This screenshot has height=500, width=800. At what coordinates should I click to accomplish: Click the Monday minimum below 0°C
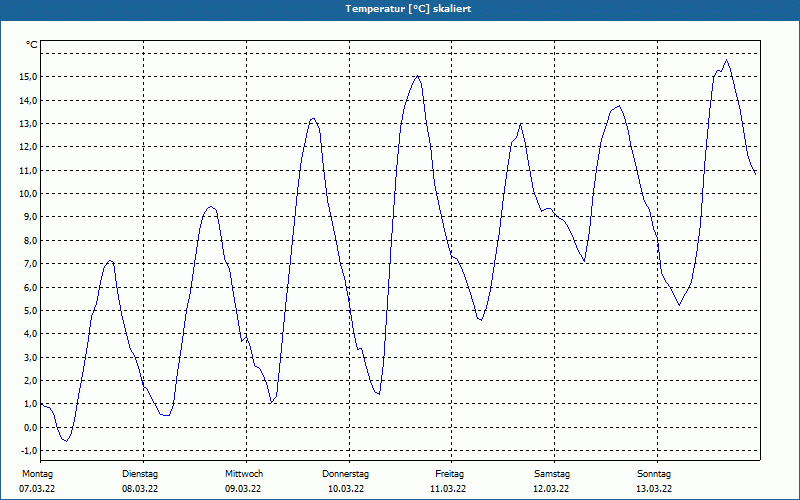pos(66,441)
